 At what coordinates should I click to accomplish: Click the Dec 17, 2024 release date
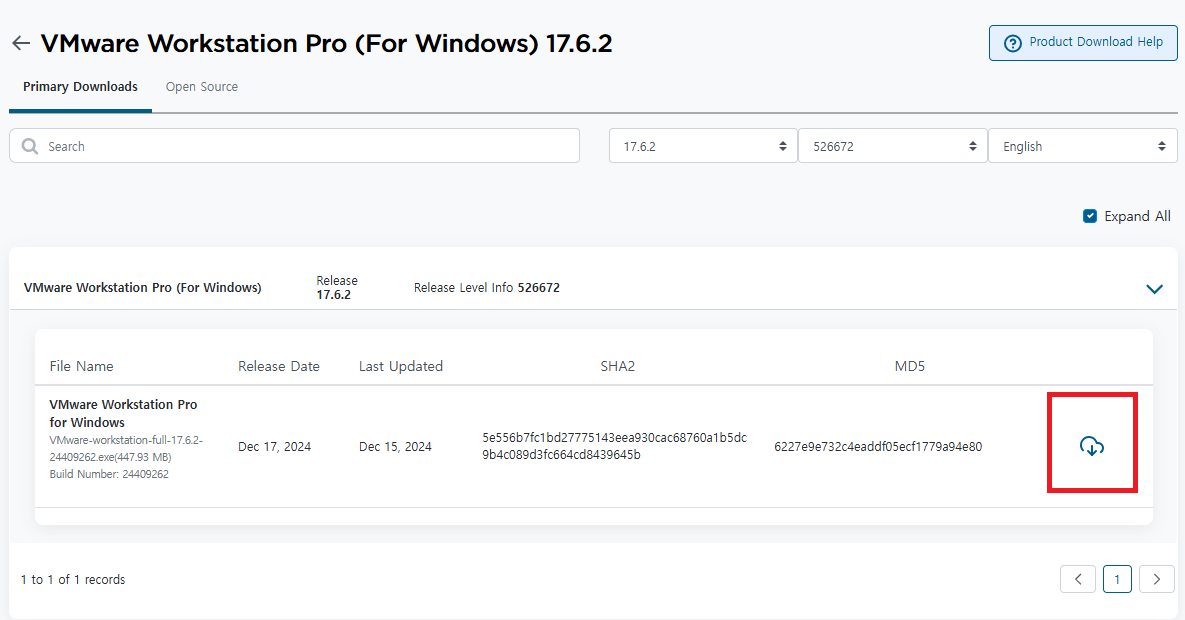[274, 447]
